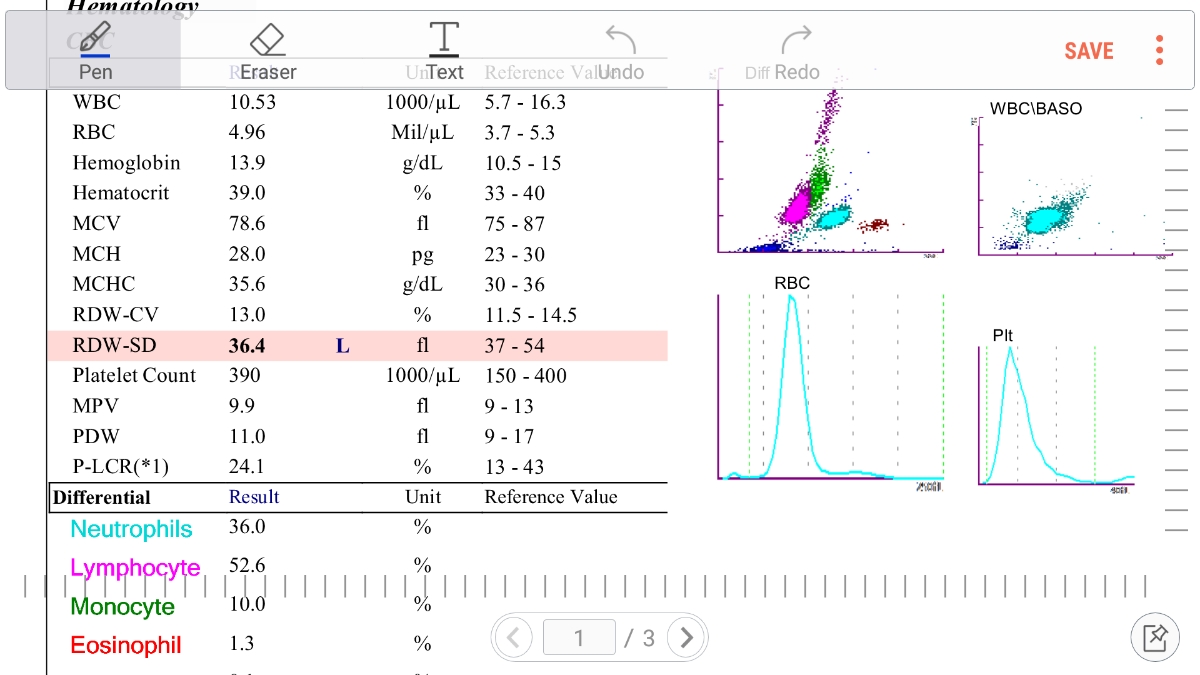Choose the Text tool

(444, 50)
